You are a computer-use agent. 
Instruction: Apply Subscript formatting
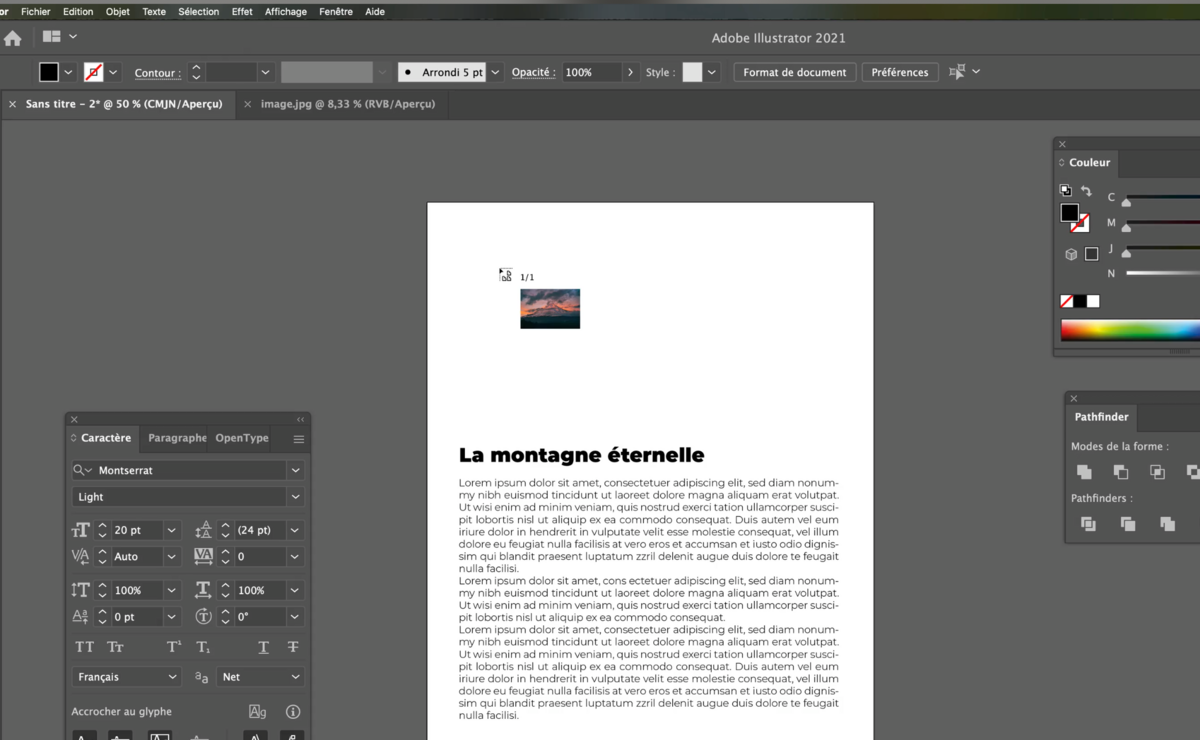click(x=203, y=647)
